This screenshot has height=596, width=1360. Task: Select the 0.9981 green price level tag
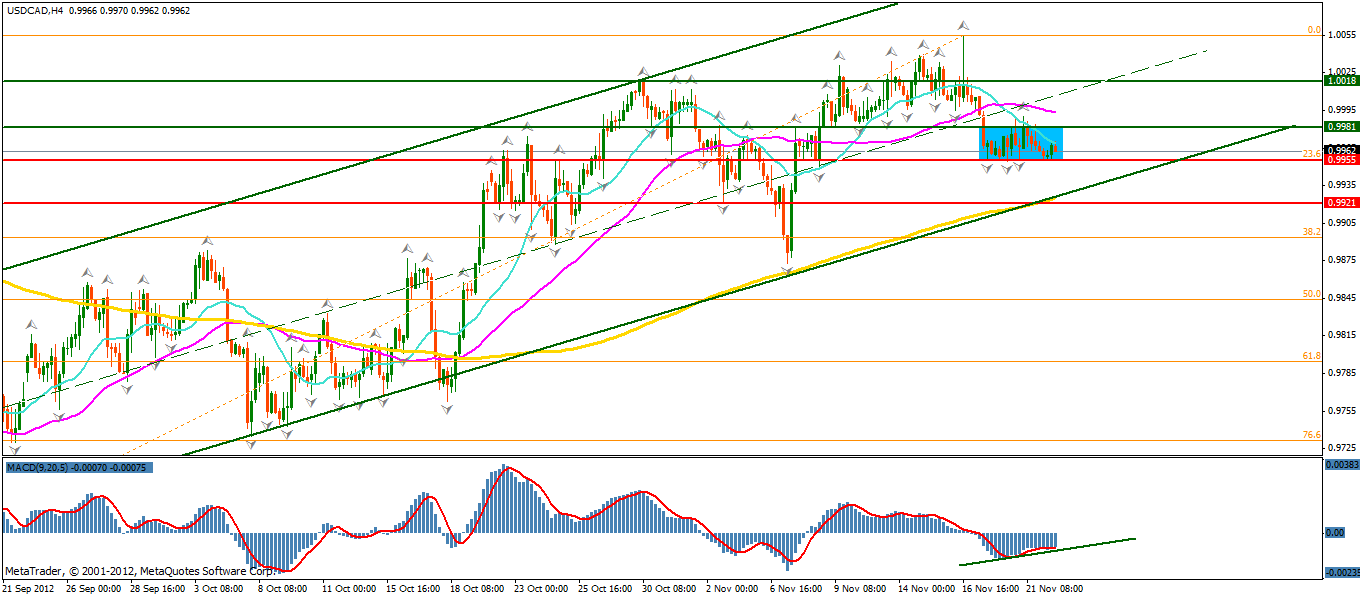click(1340, 127)
